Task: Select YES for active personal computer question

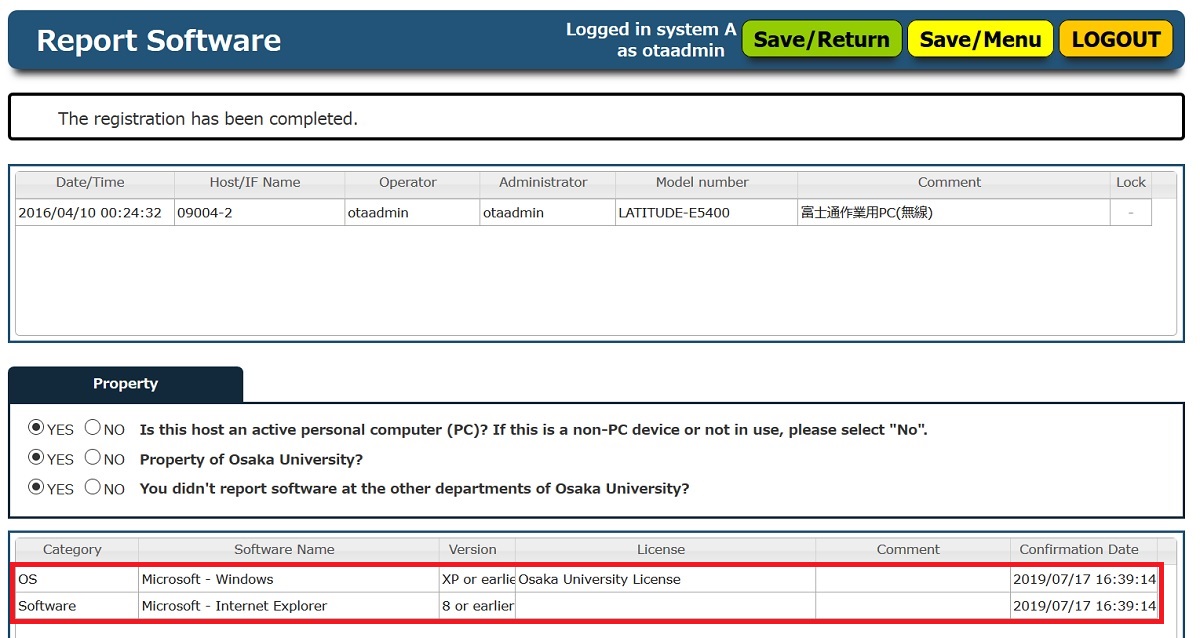Action: (36, 428)
